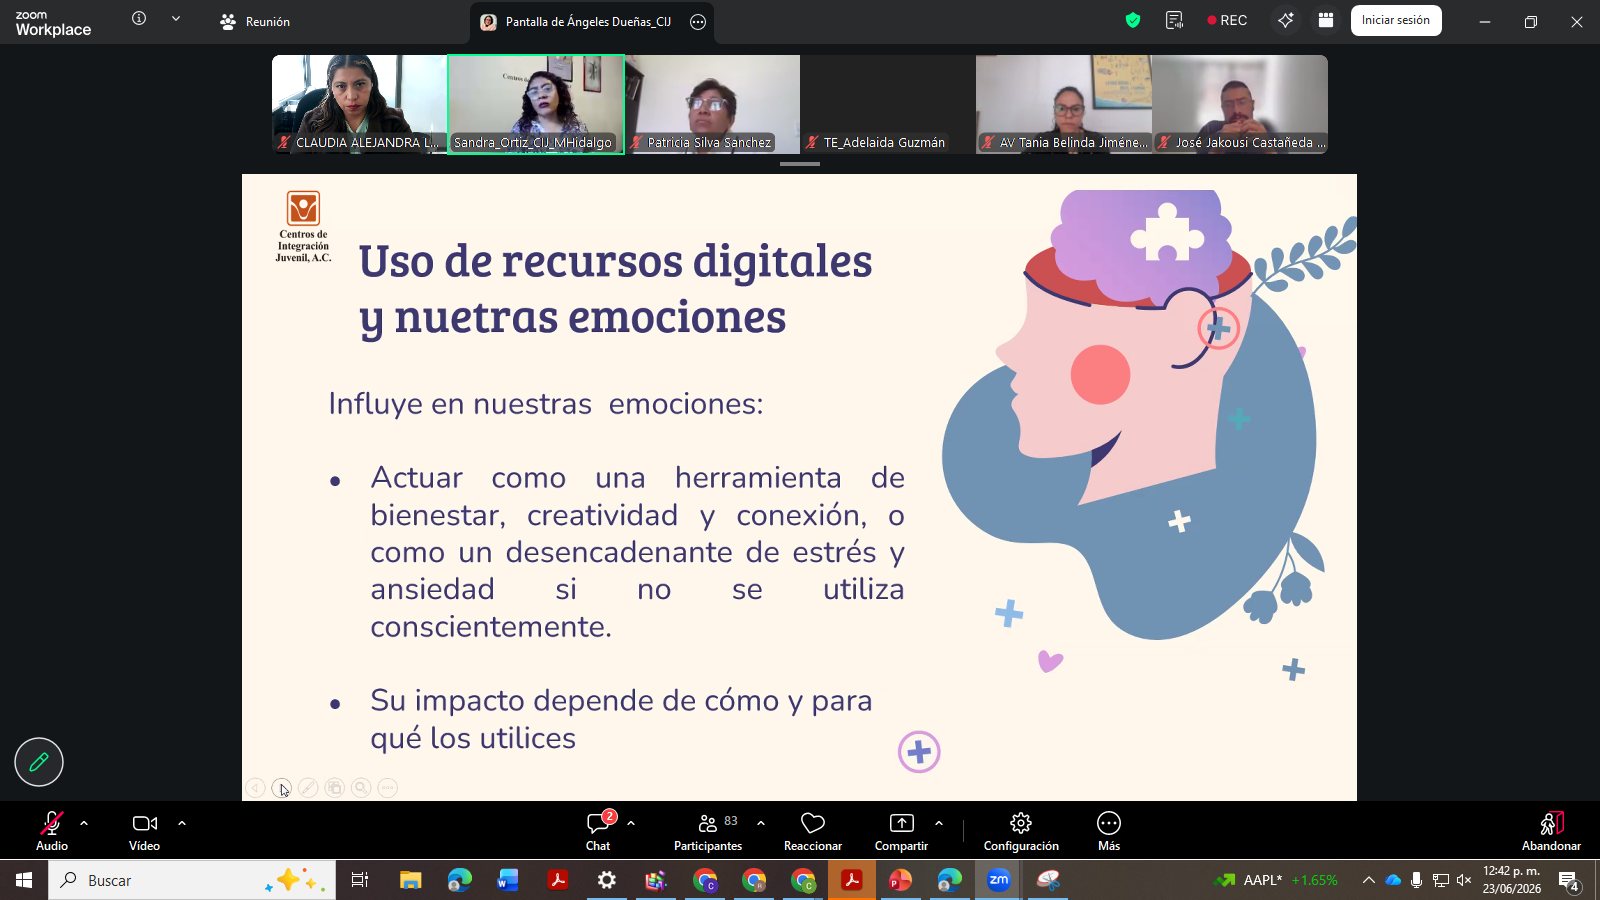The image size is (1600, 900).
Task: Switch to the highlighted Acrobat taskbar app
Action: tap(852, 880)
